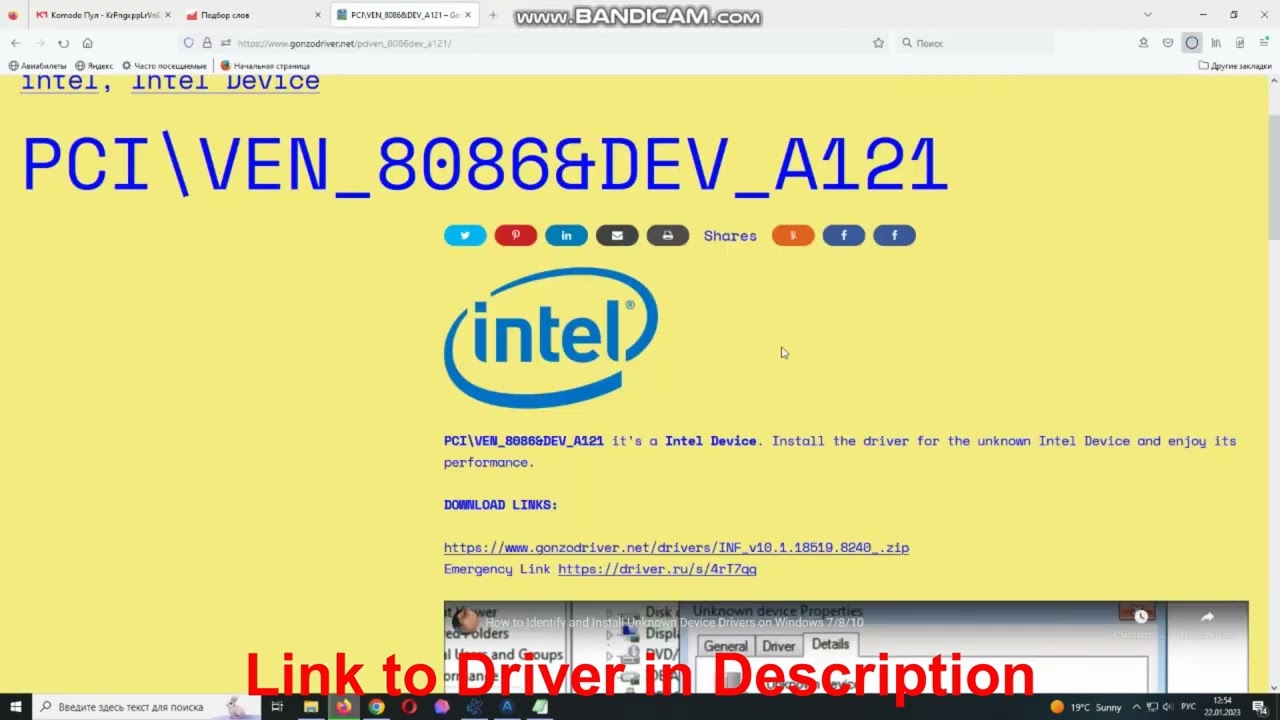Open INF_v10.1.18519.8240 zip download link
The image size is (1280, 720).
[676, 547]
